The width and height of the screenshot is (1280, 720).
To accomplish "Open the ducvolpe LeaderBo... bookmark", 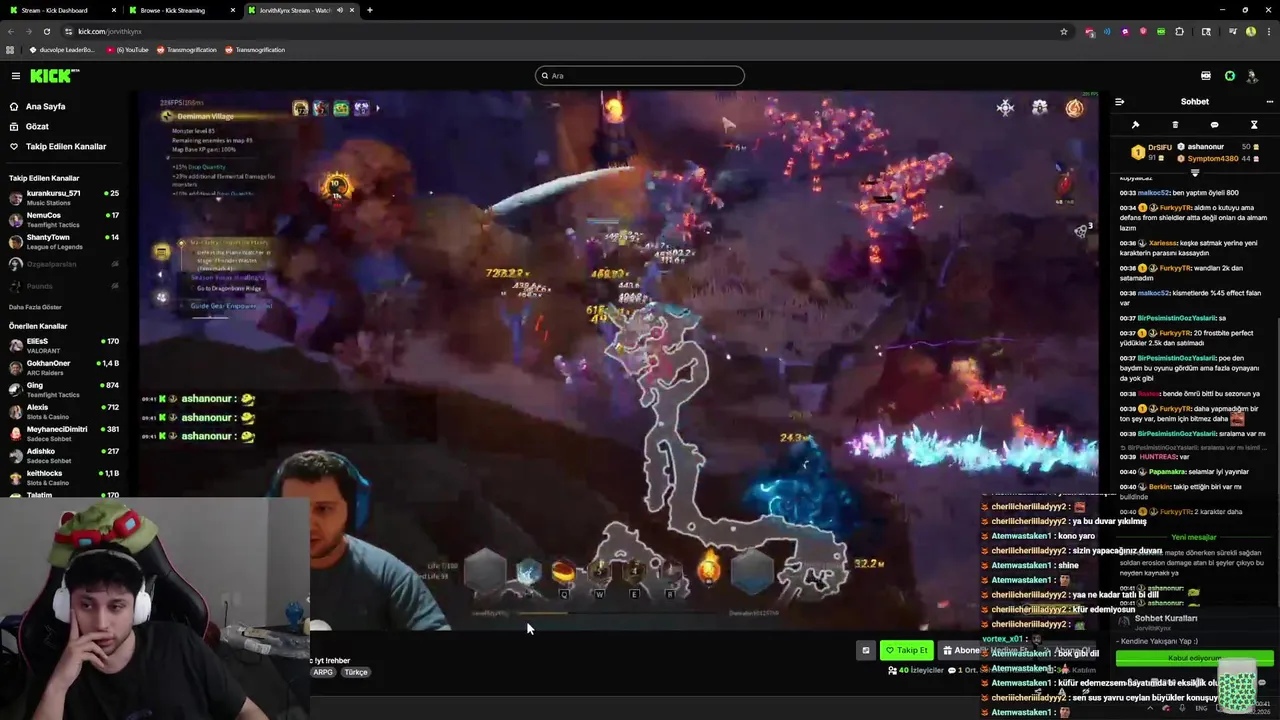I will (x=62, y=50).
